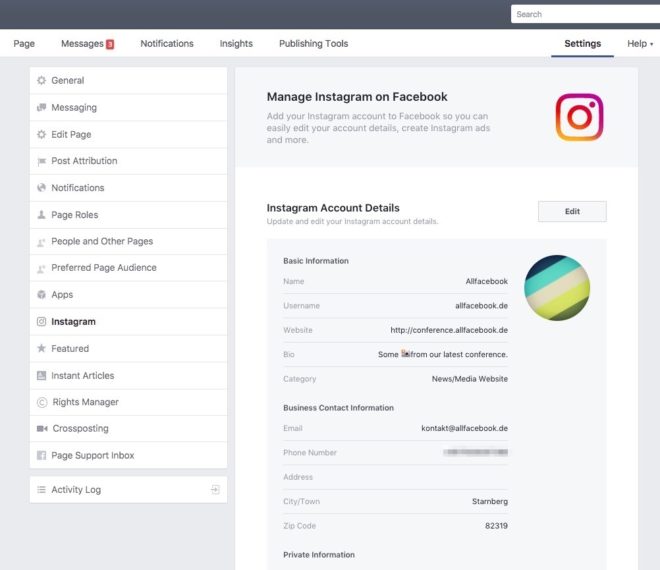This screenshot has width=660, height=570.
Task: Click the Apps cube icon
Action: (x=41, y=295)
